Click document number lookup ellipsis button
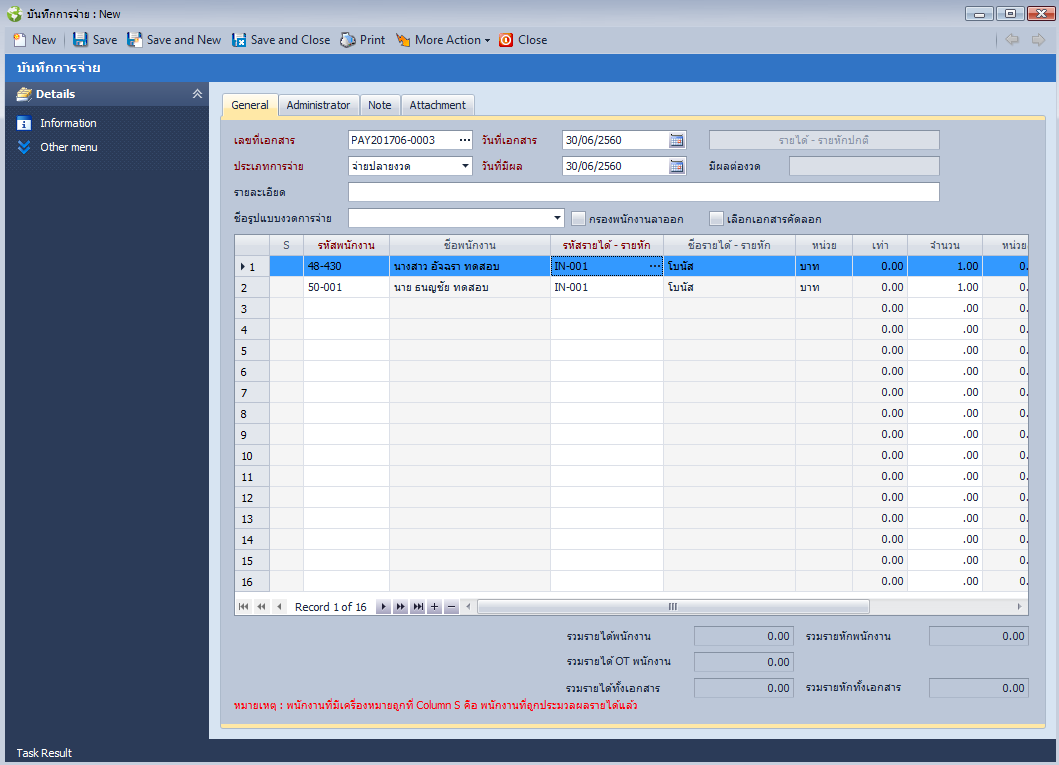This screenshot has width=1059, height=765. [465, 140]
